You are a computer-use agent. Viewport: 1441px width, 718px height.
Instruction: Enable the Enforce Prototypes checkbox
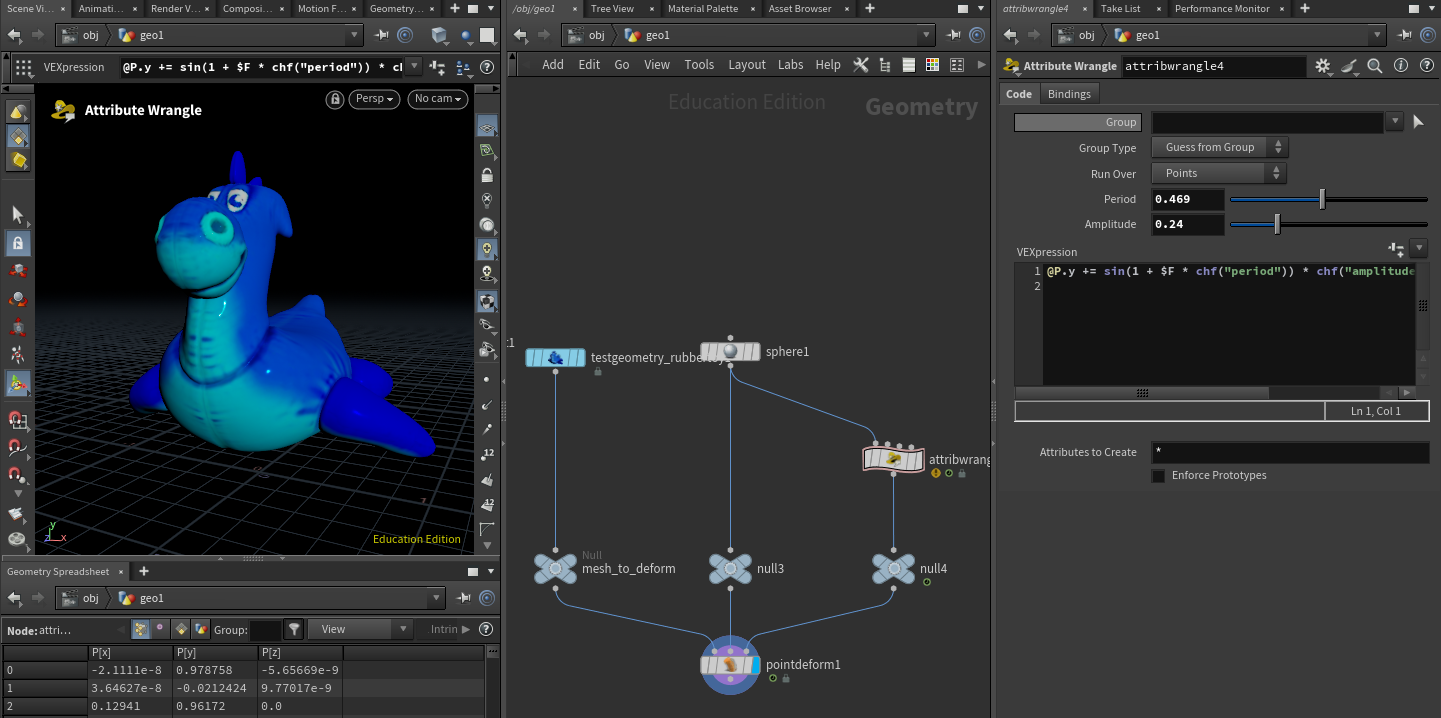point(1158,476)
